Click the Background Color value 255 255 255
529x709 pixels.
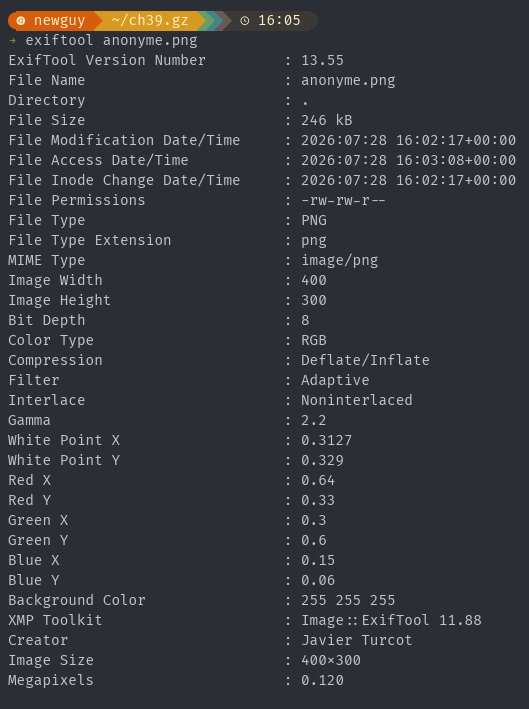pos(348,600)
